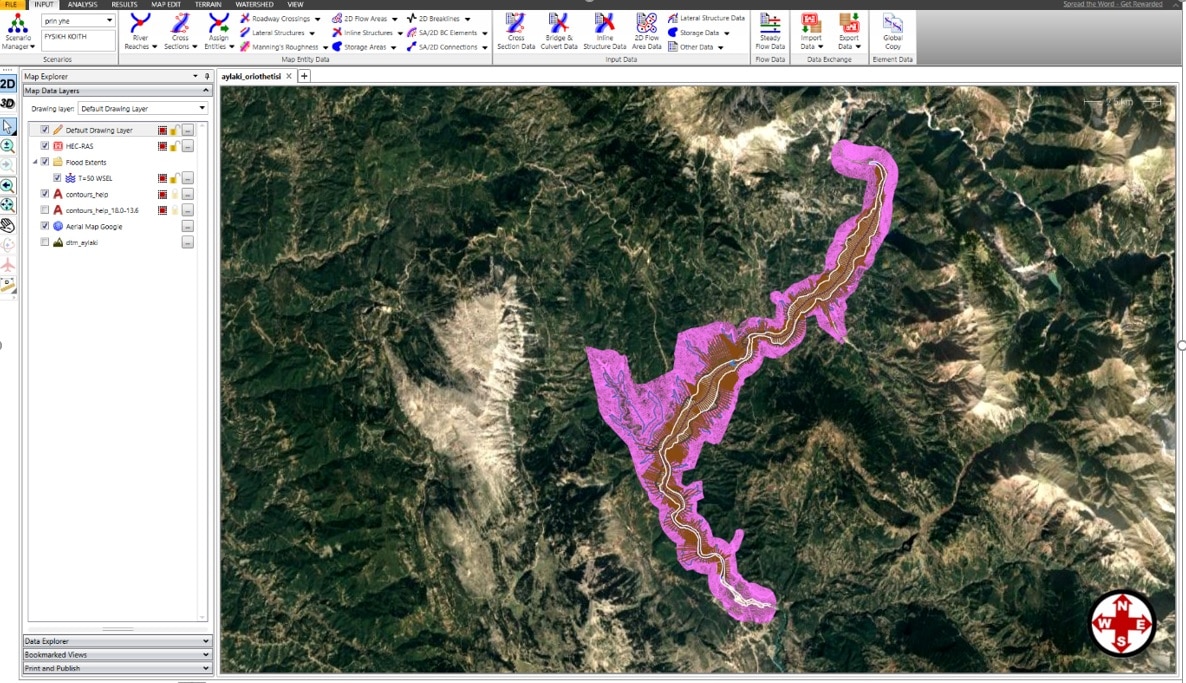Image resolution: width=1186 pixels, height=683 pixels.
Task: Unlock icon for HEC-RAS layer
Action: [175, 146]
